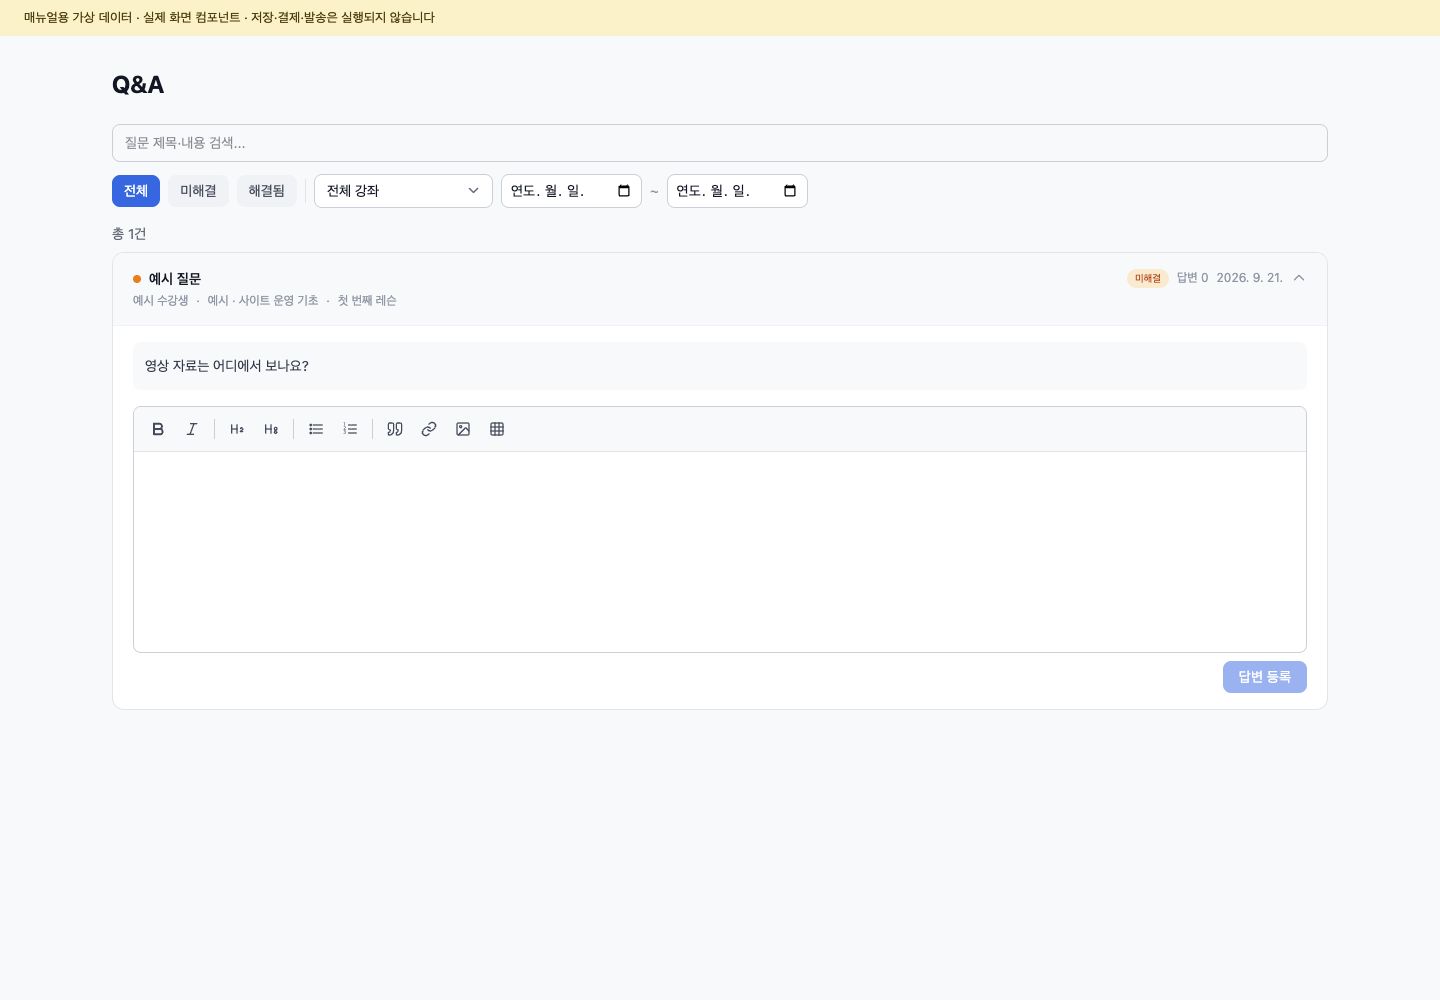Click the 예시 수강생 author name

click(161, 301)
